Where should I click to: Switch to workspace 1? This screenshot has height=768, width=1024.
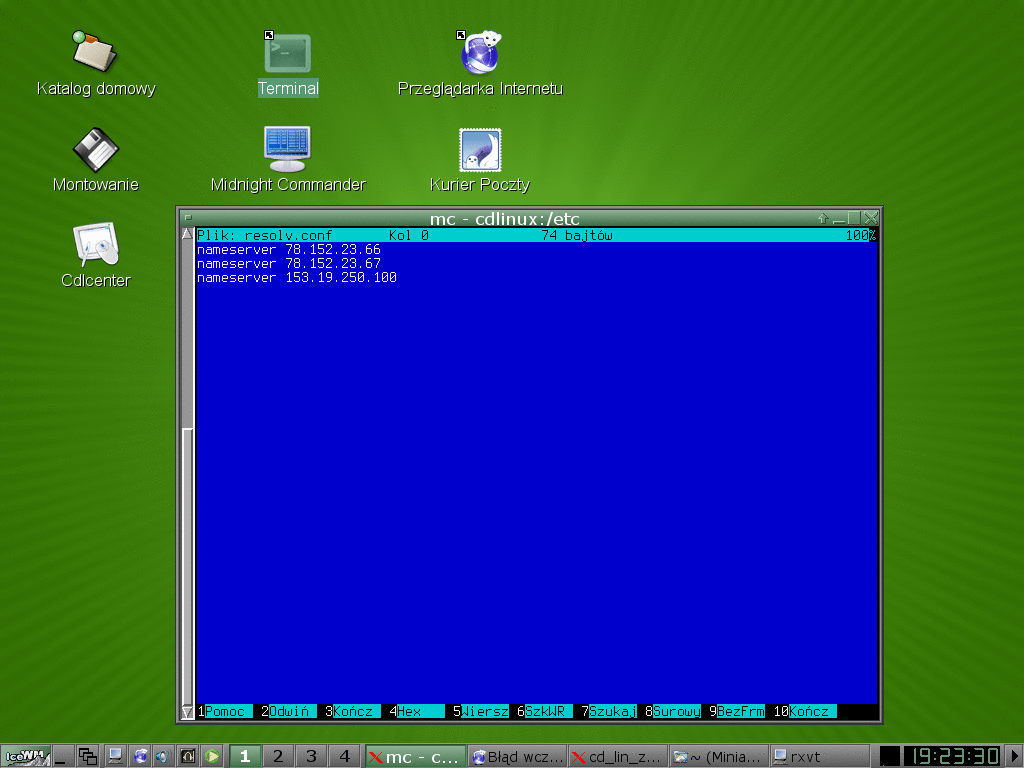click(x=245, y=757)
